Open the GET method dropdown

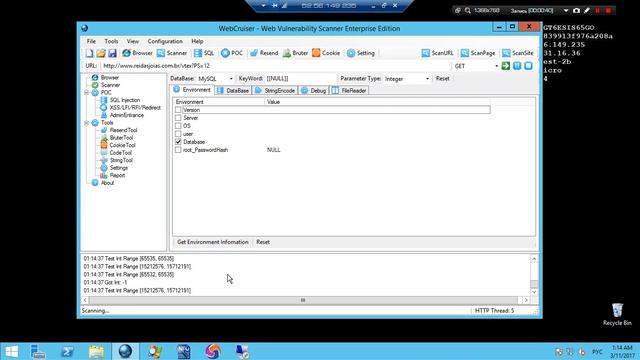pos(497,66)
